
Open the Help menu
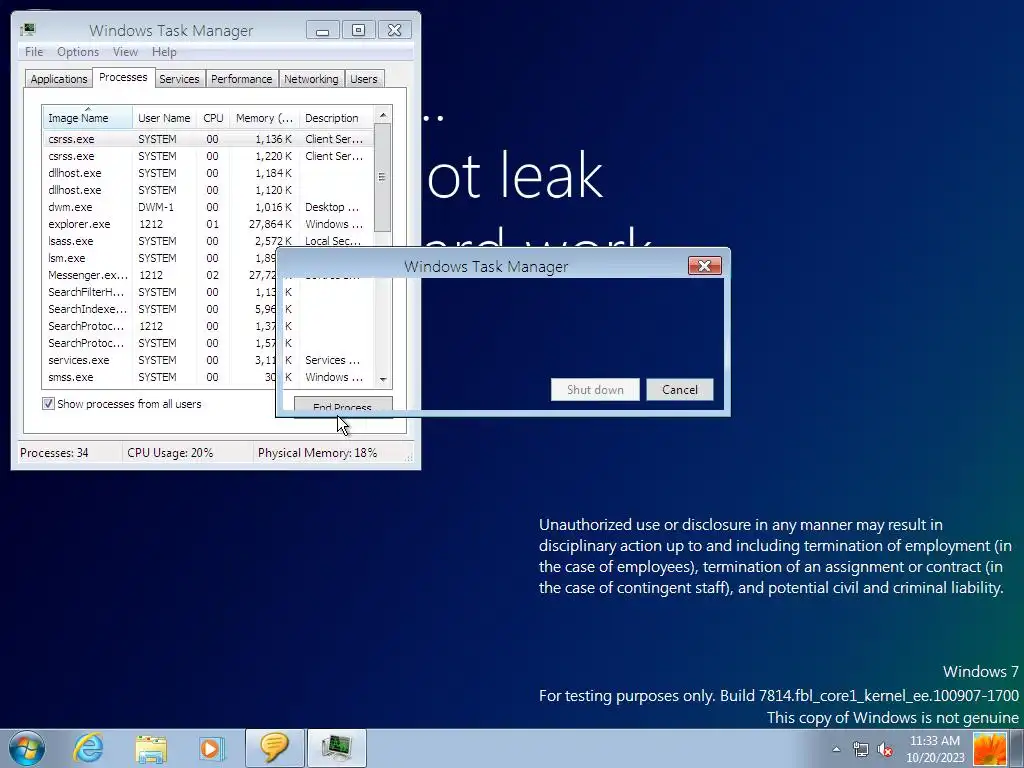coord(164,52)
